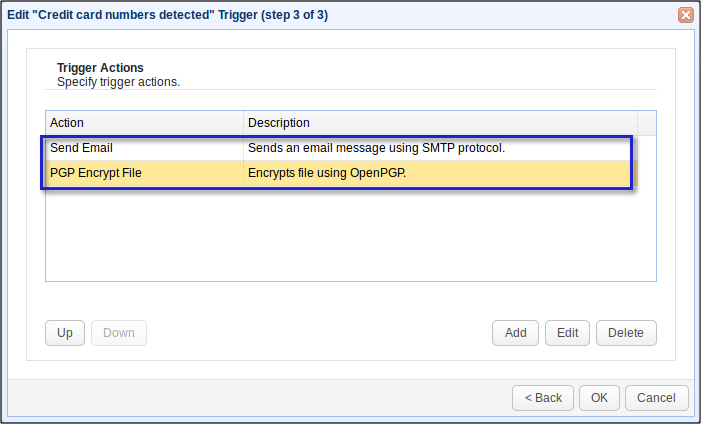Click the Trigger Actions heading
Viewport: 701px width, 424px height.
point(100,68)
